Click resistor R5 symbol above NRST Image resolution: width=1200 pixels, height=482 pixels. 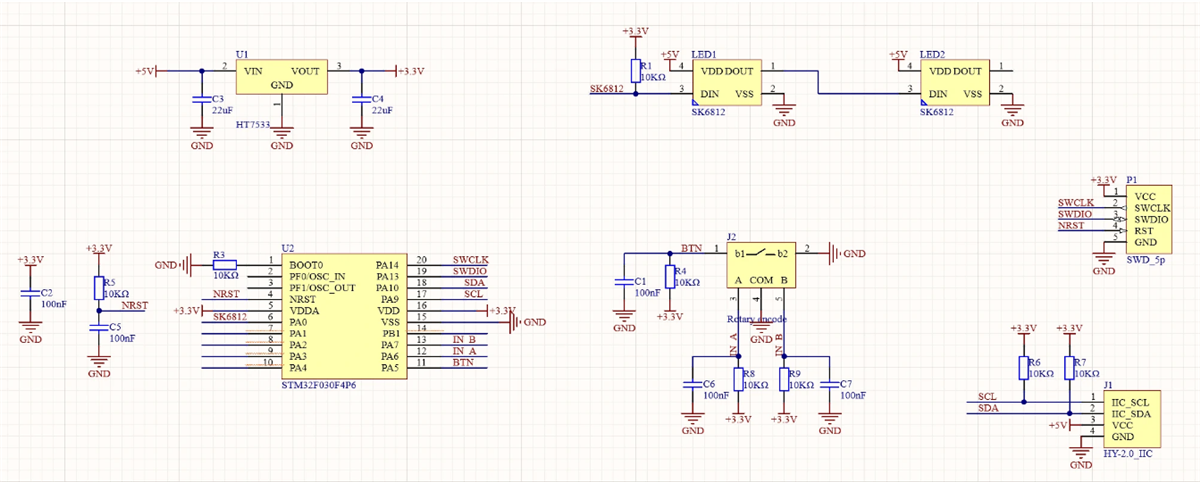(98, 288)
